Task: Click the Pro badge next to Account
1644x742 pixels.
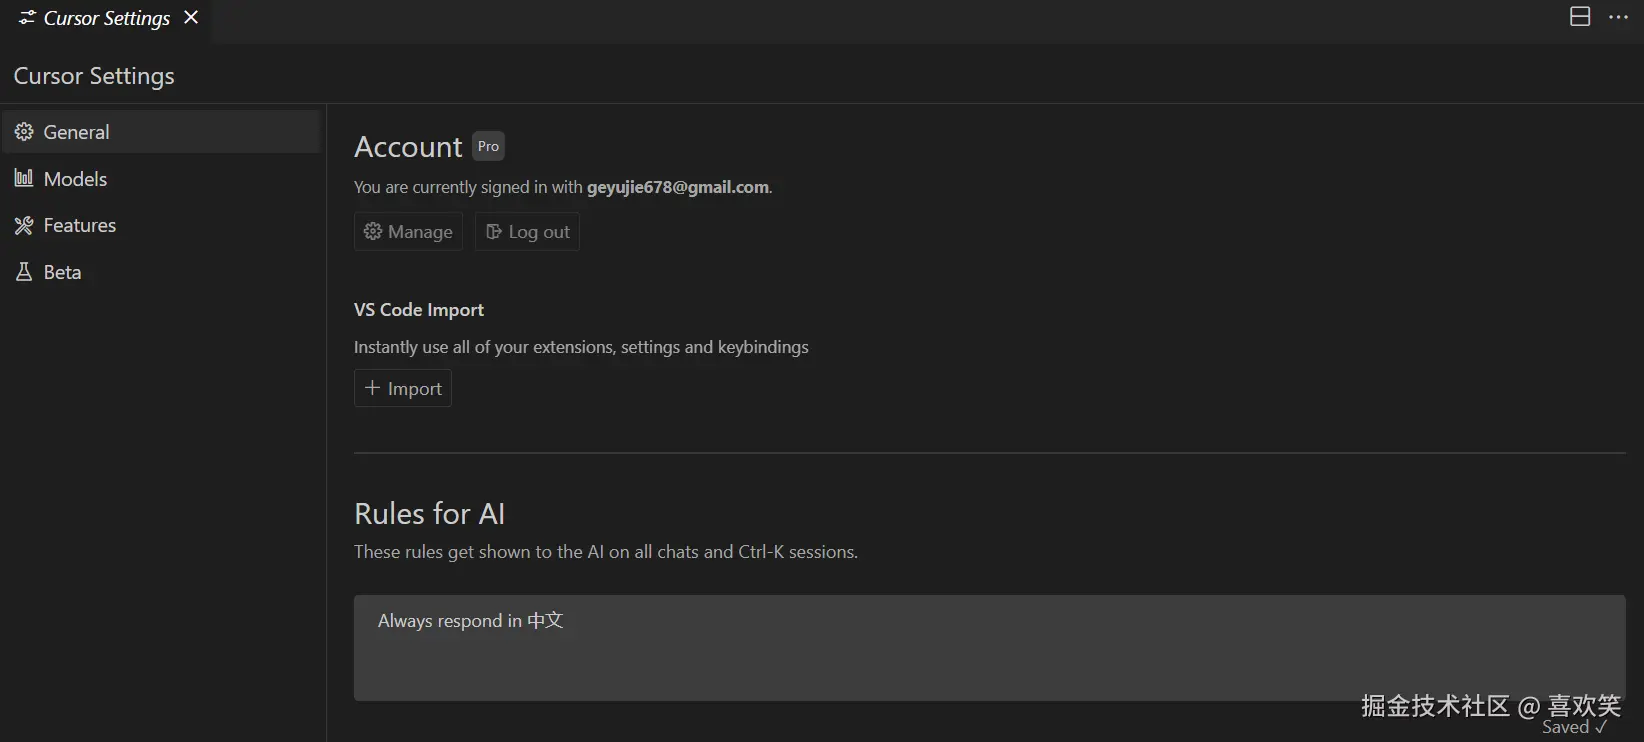Action: [x=488, y=146]
